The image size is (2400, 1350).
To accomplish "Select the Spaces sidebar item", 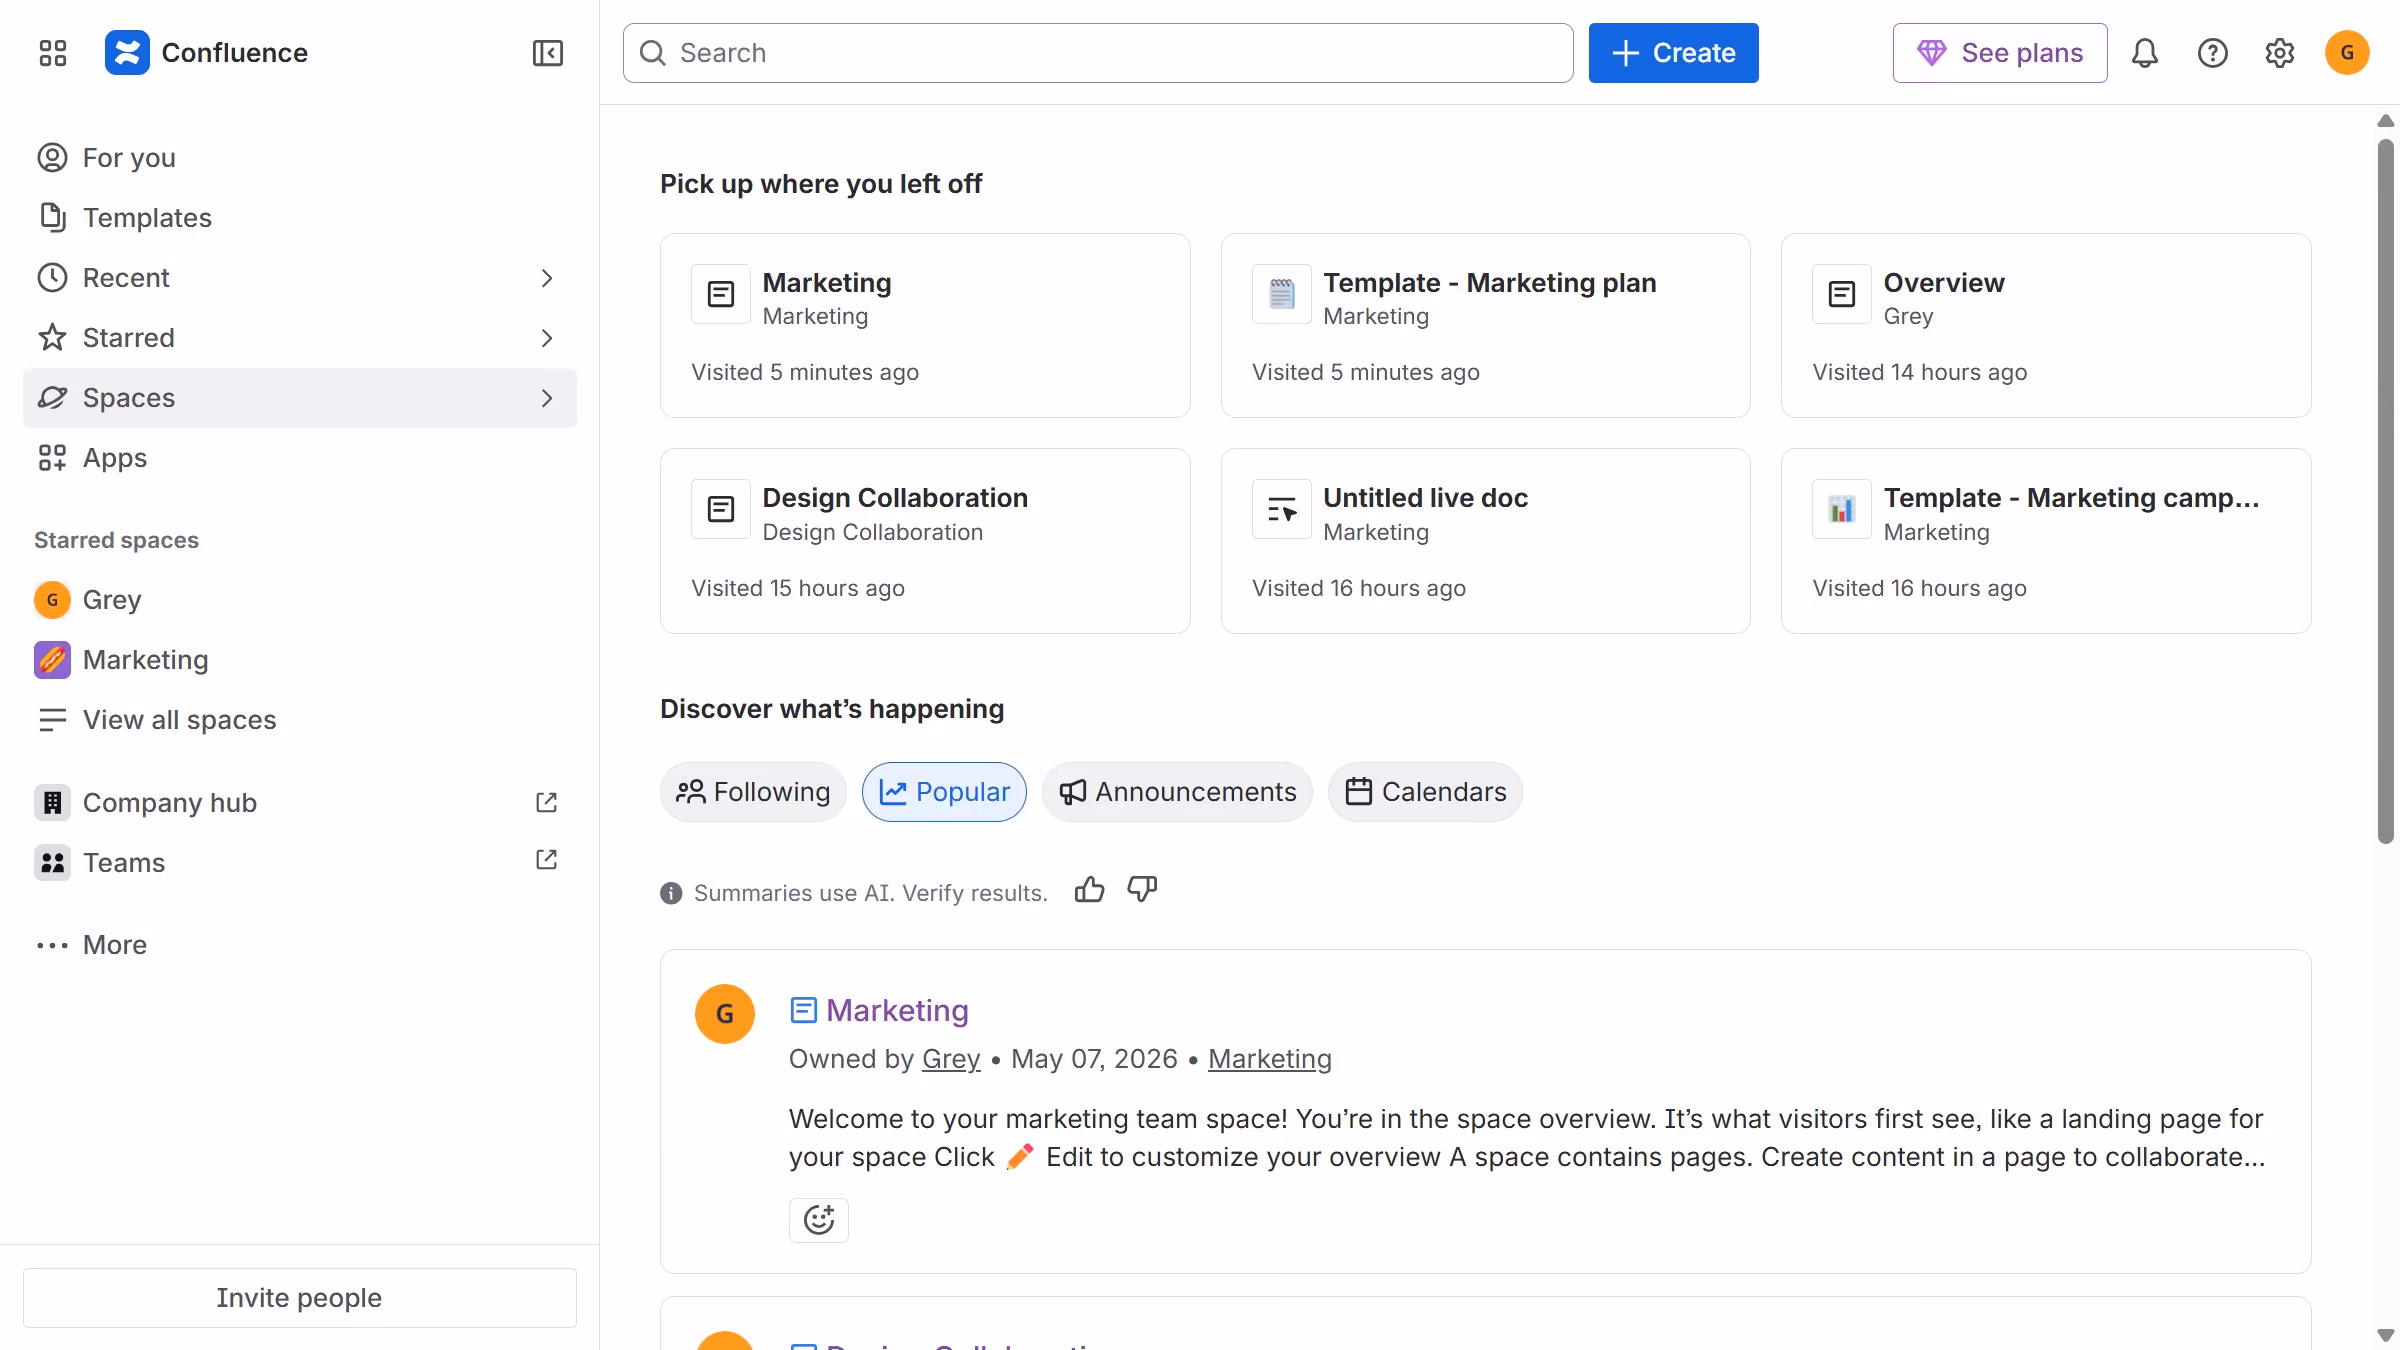I will tap(300, 398).
